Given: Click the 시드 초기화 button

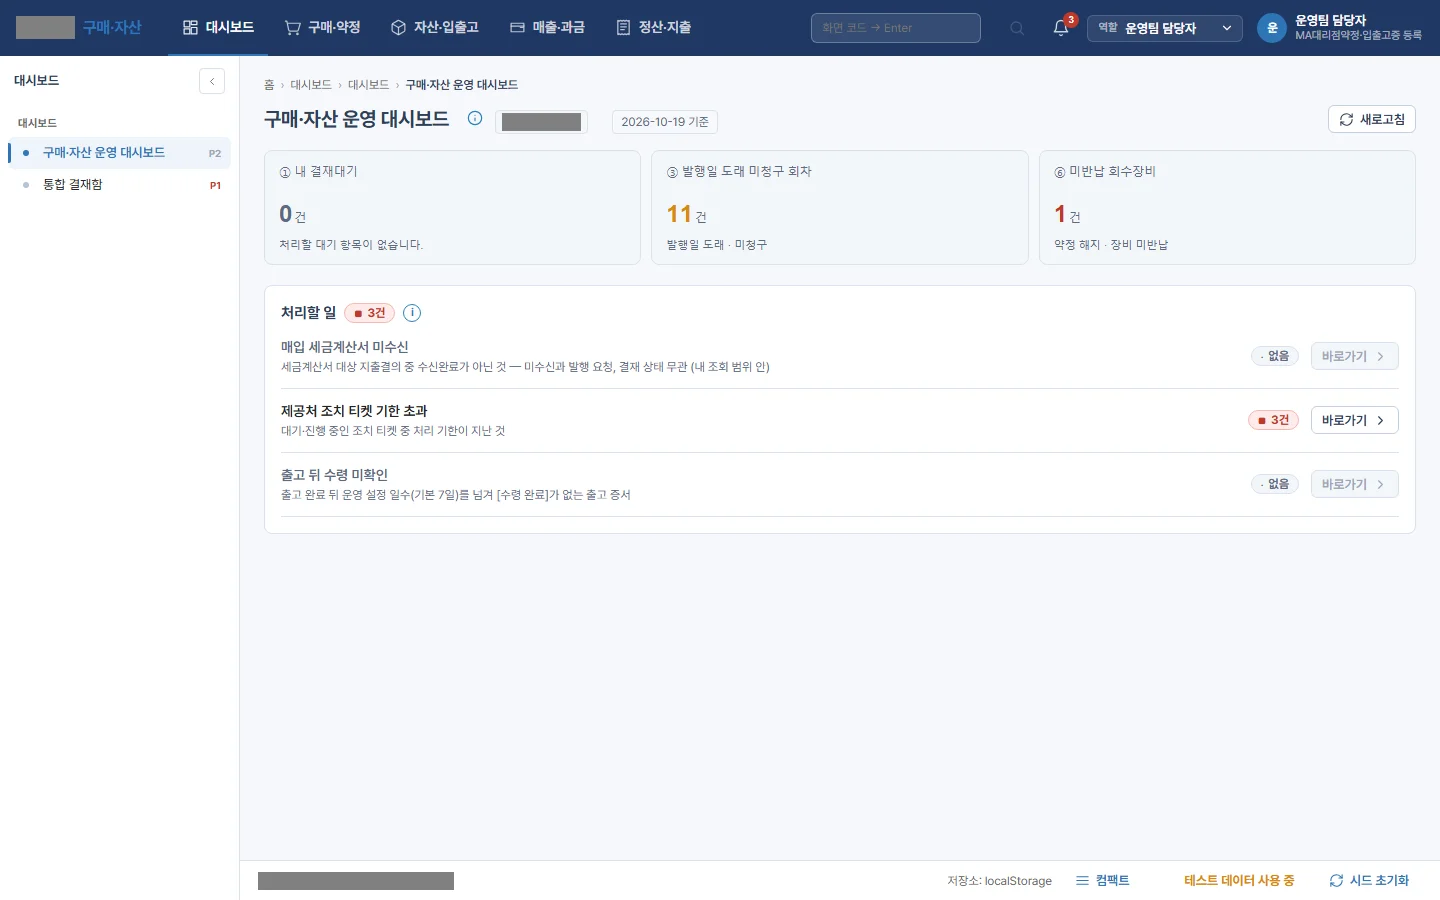Looking at the screenshot, I should [1369, 881].
